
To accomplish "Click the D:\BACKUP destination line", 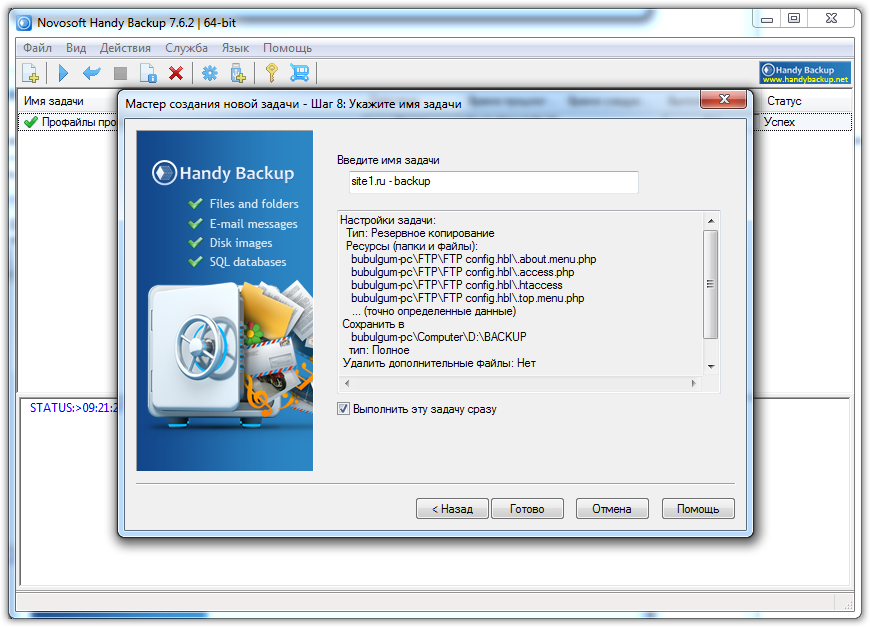I will [439, 337].
